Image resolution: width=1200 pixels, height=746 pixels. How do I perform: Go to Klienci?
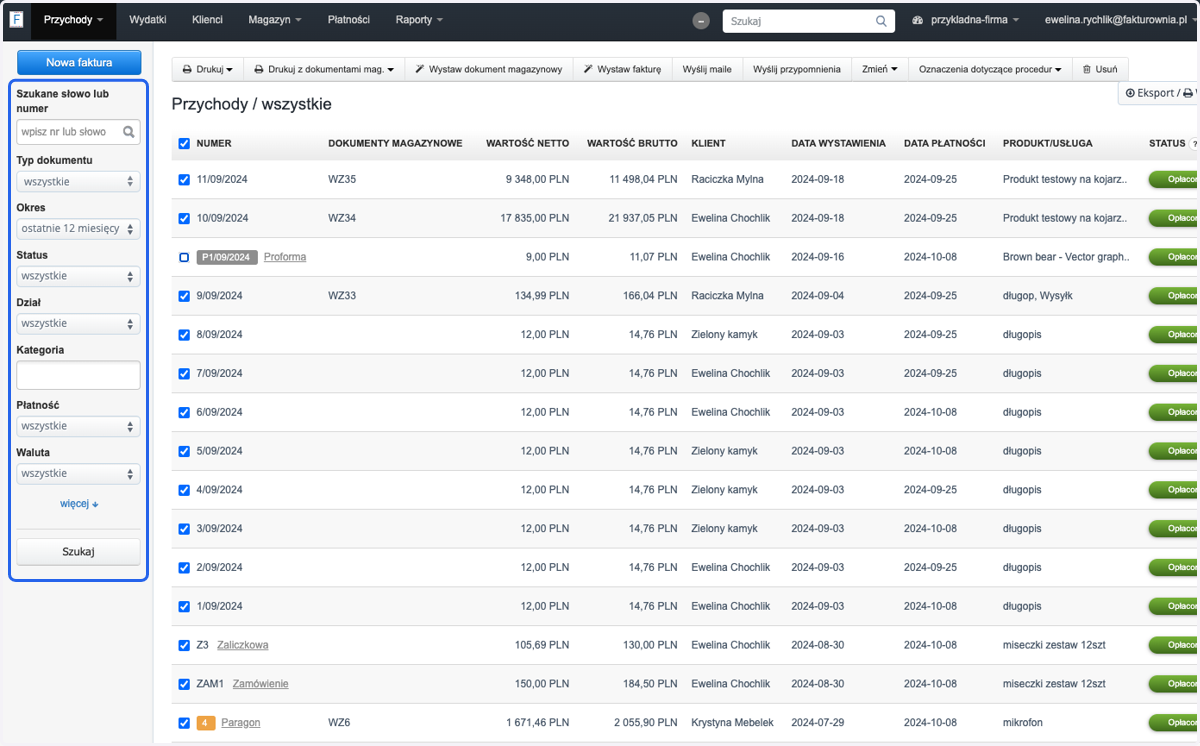205,20
